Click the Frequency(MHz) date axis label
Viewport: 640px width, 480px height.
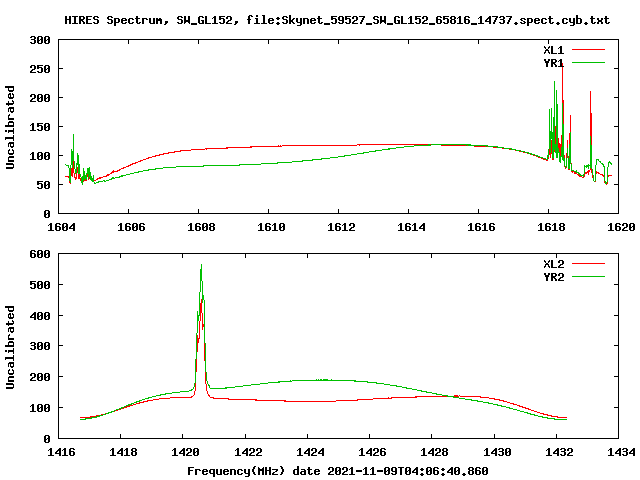(x=338, y=471)
